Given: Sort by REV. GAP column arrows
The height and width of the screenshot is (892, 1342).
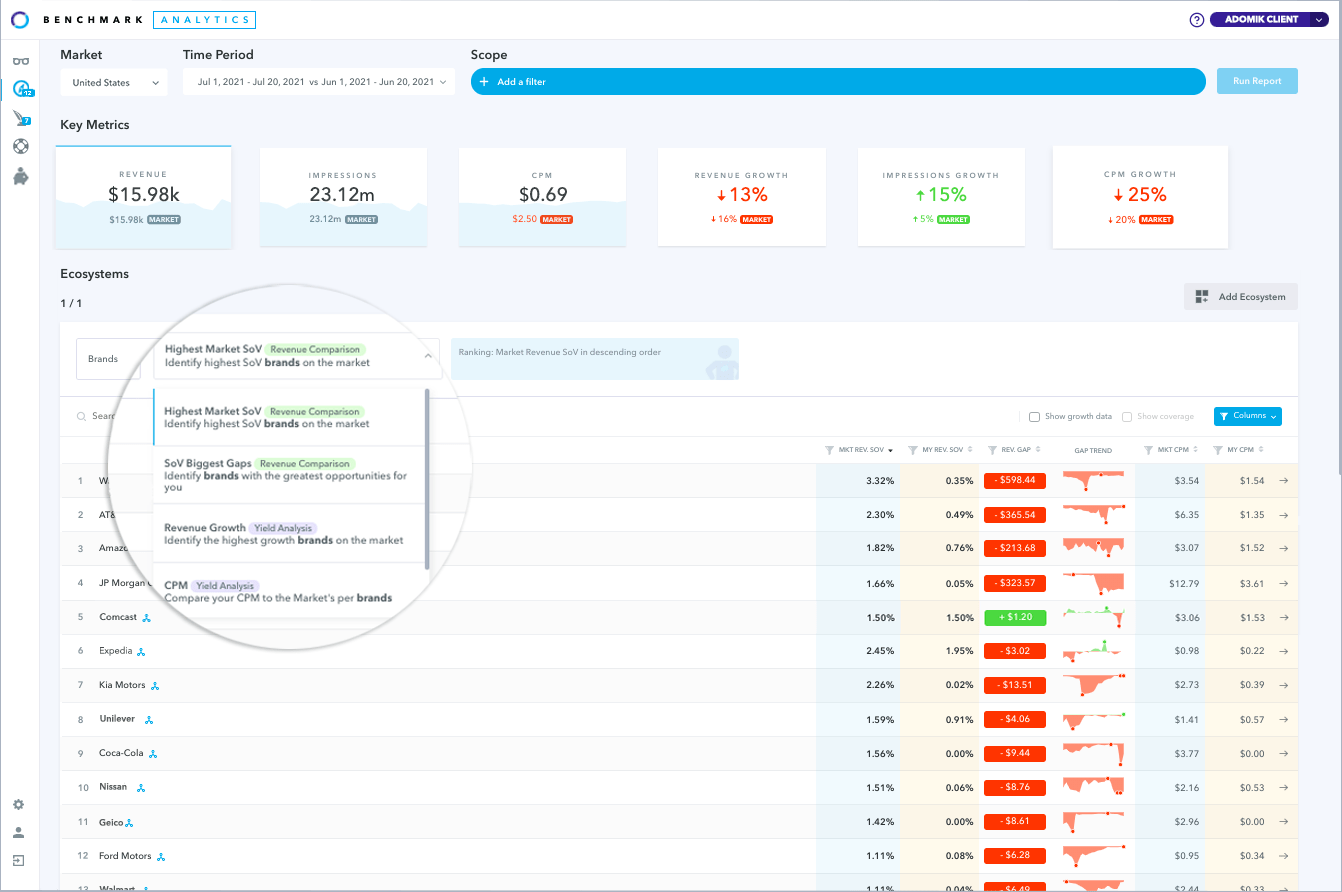Looking at the screenshot, I should coord(1037,451).
